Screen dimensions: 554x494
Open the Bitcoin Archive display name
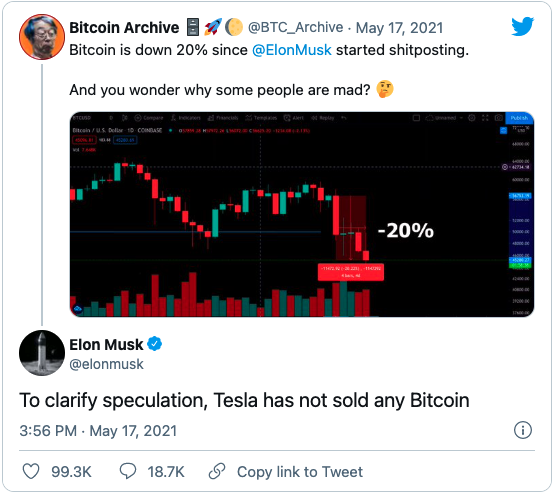point(124,28)
